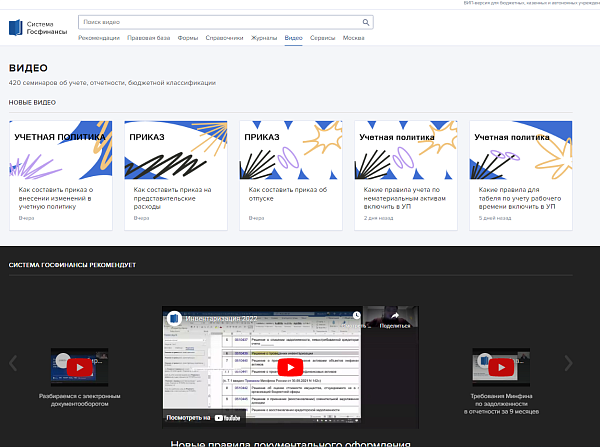Click the search magnifier icon

pos(365,21)
